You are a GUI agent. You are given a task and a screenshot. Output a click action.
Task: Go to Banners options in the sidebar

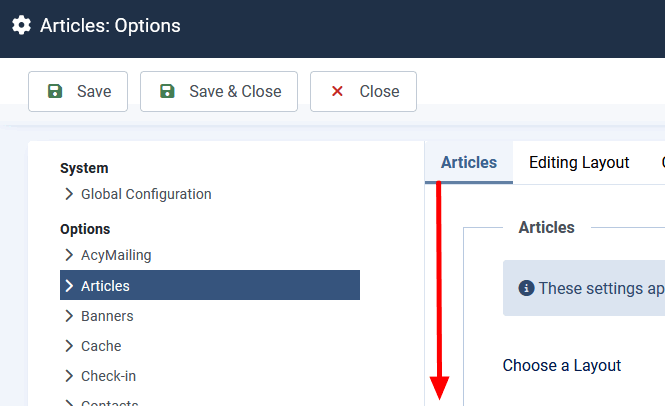point(107,316)
